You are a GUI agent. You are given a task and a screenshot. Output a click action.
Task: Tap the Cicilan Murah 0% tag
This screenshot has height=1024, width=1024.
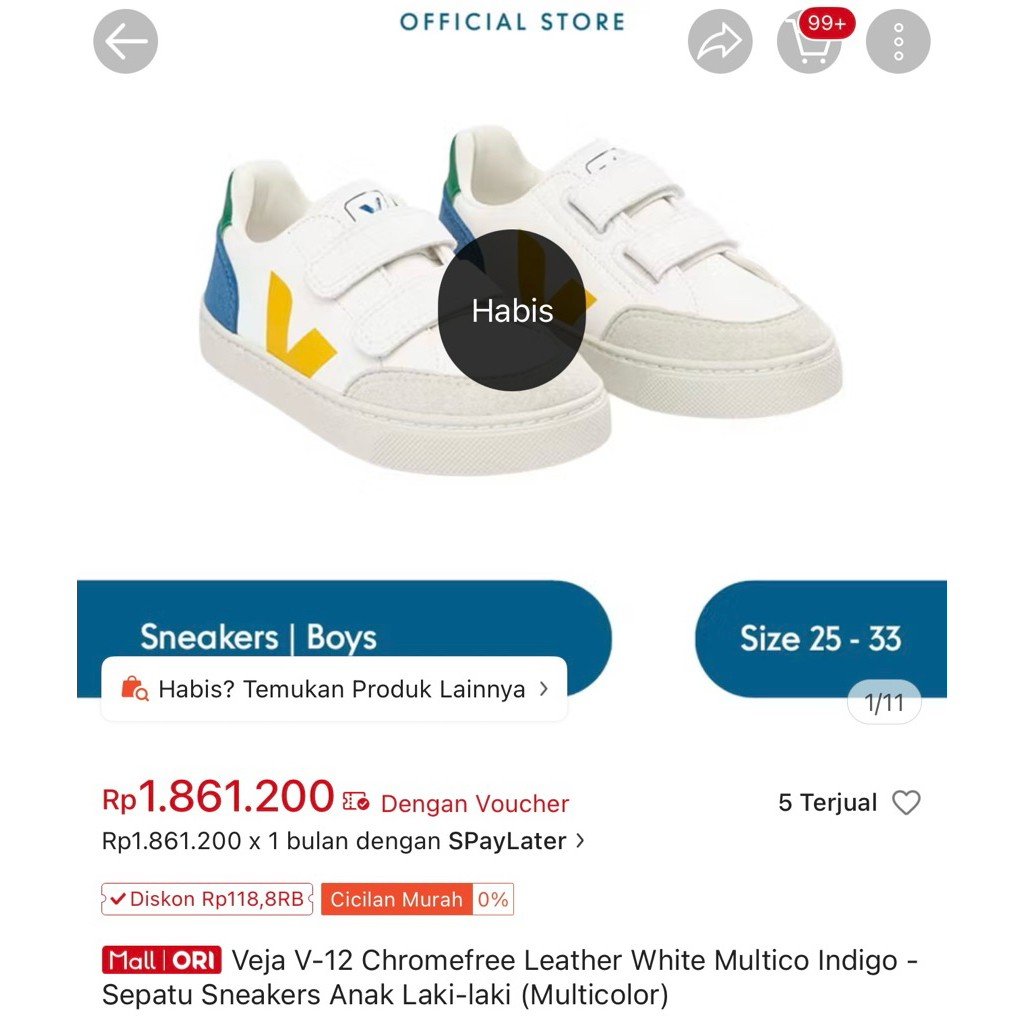(x=417, y=899)
